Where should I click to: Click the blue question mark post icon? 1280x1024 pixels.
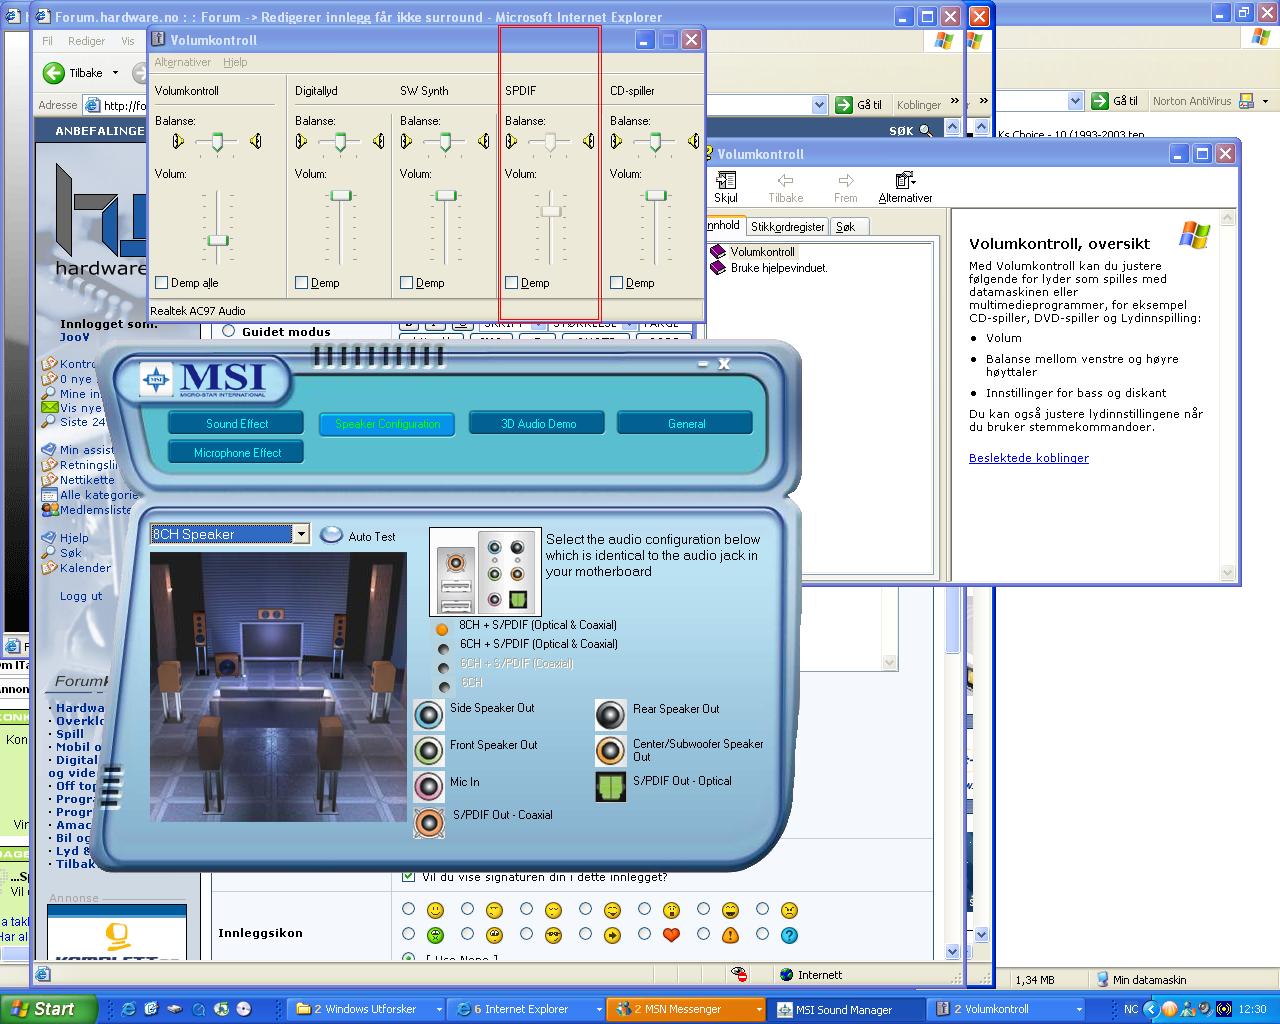789,936
